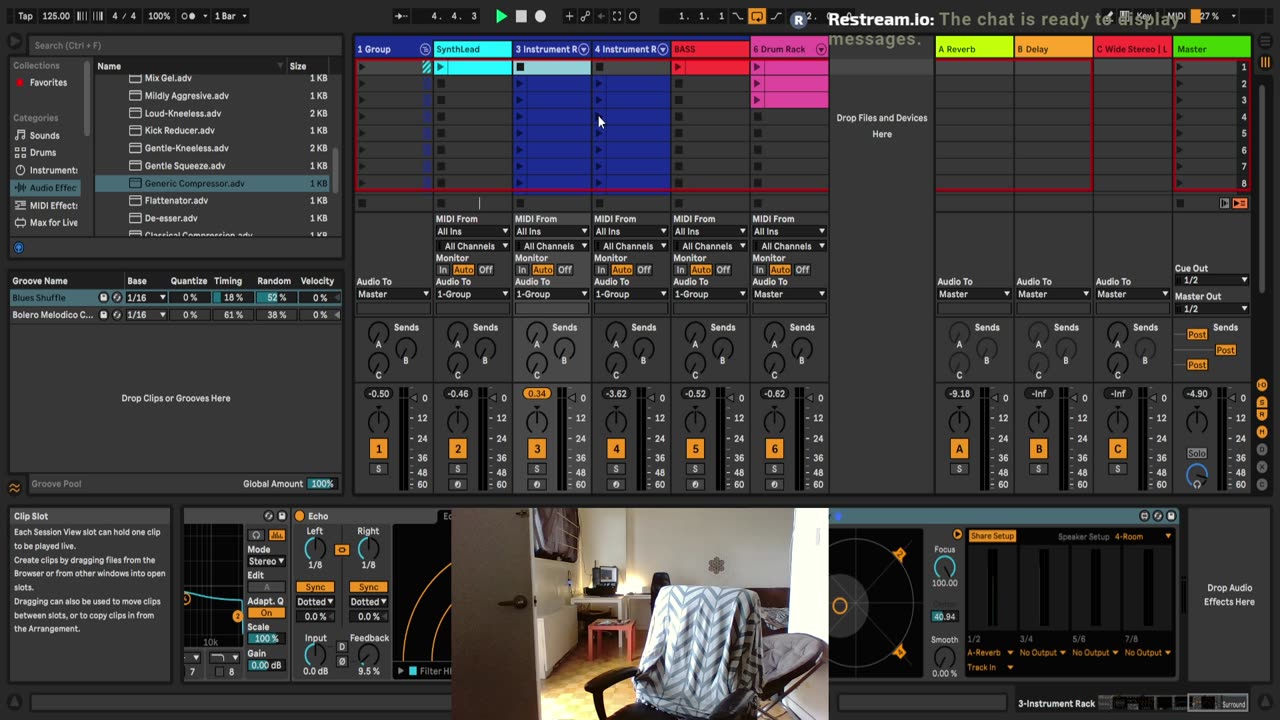Launch the first clip in BASS track
This screenshot has height=720, width=1280.
click(x=678, y=67)
